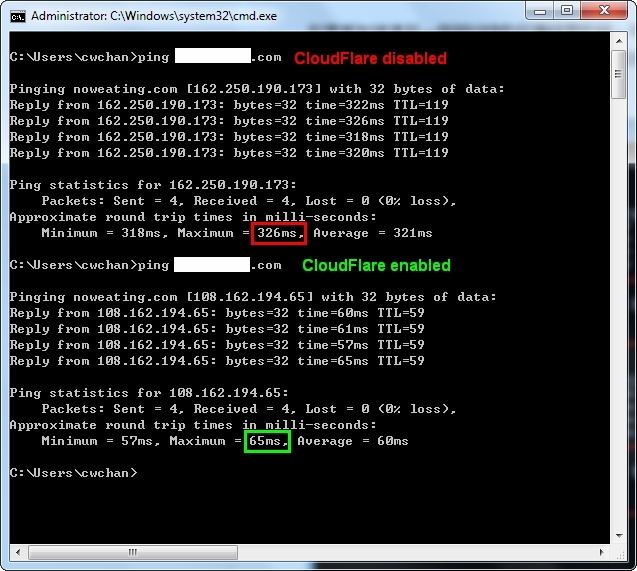Click the vertical scrollbar thumb
The image size is (637, 571).
619,74
